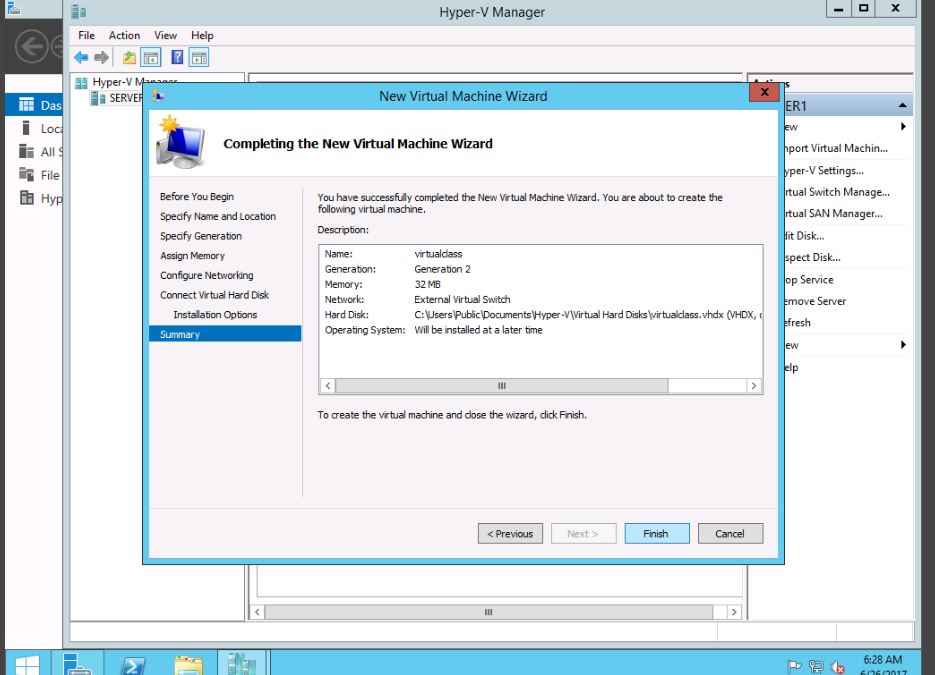Screen dimensions: 935x675
Task: Switch to Hyper-V Manager taskbar icon
Action: tap(241, 664)
